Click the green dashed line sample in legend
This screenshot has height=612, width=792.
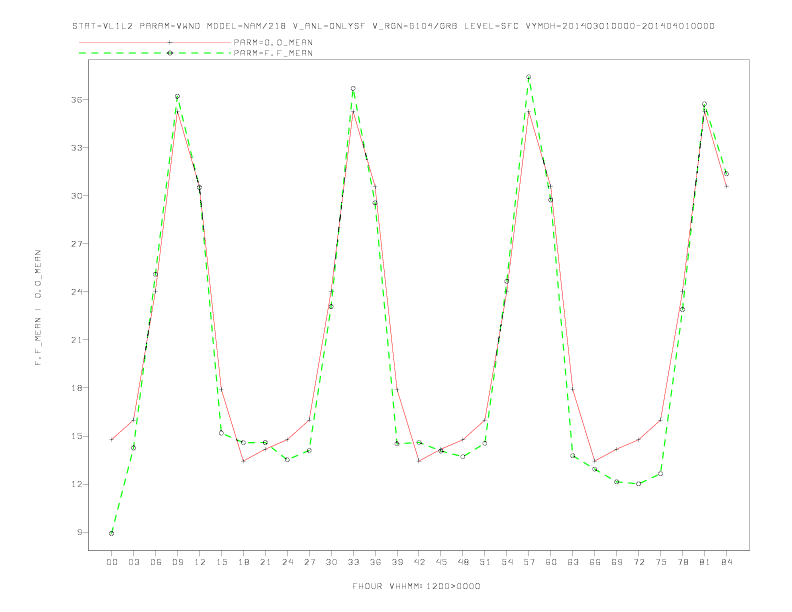tap(155, 53)
